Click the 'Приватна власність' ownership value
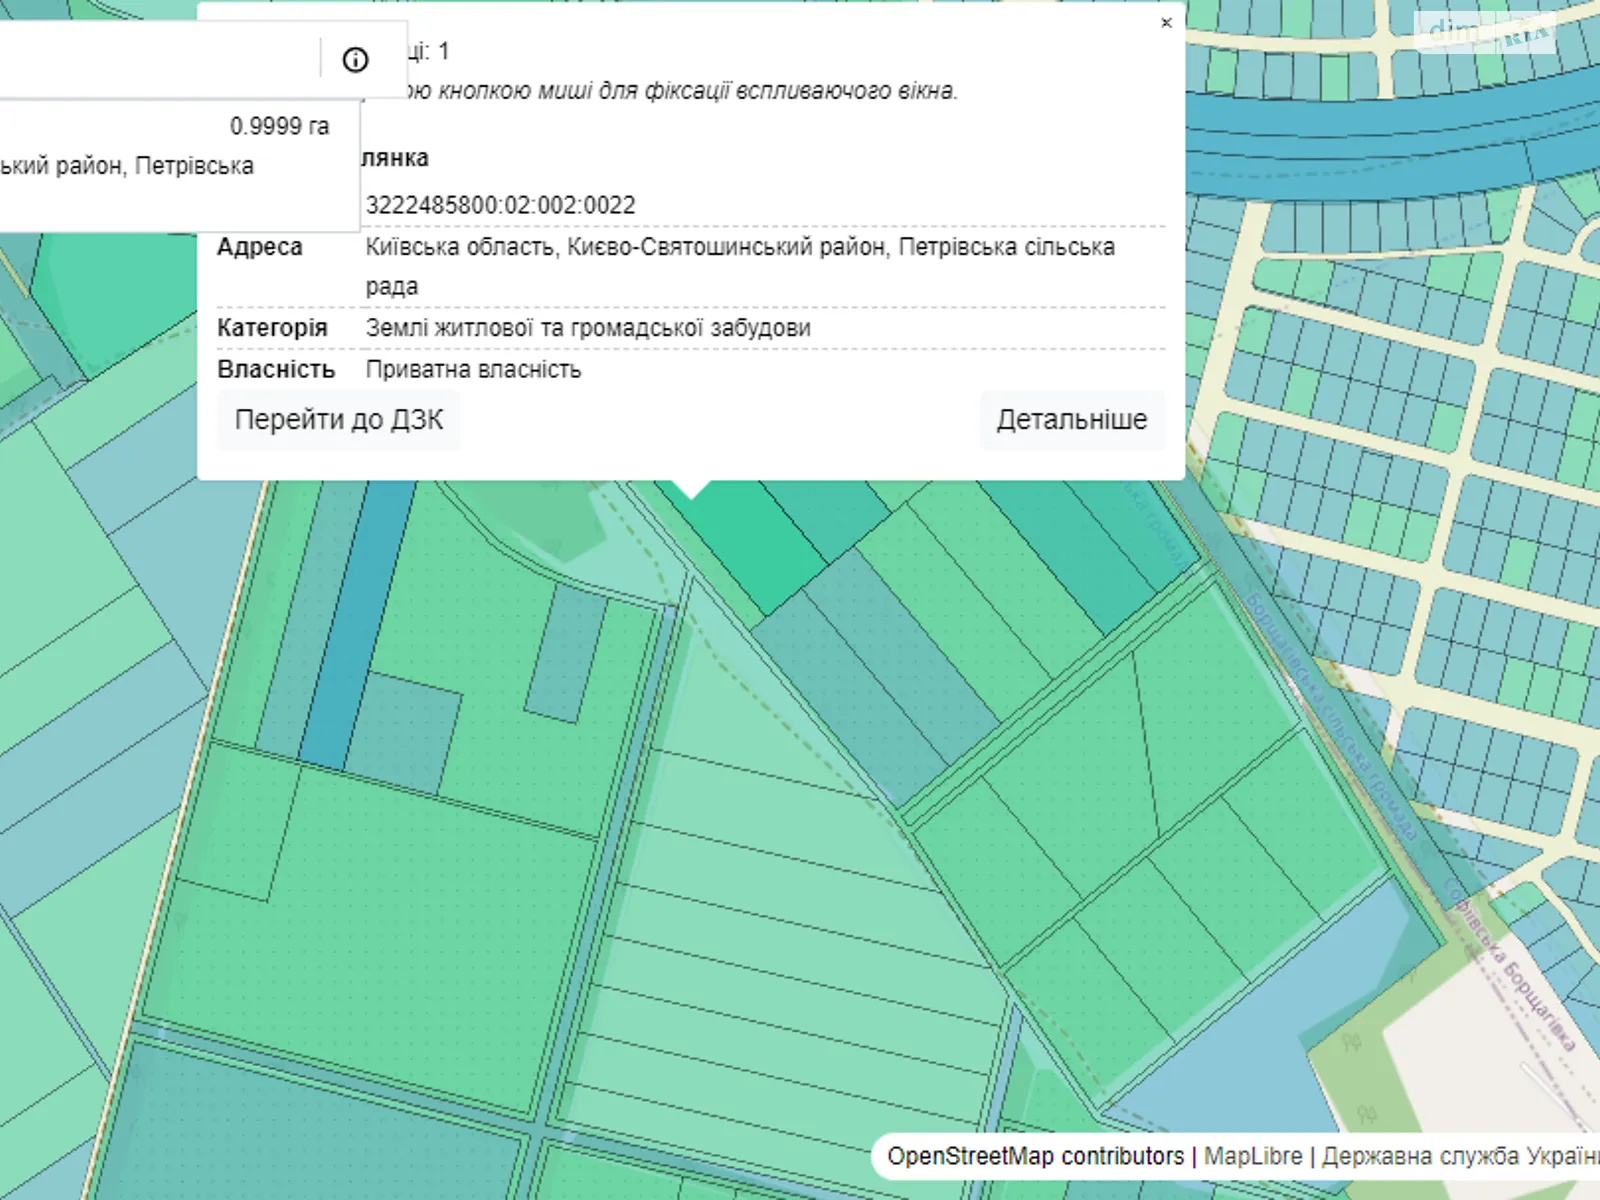Viewport: 1600px width, 1200px height. coord(473,369)
